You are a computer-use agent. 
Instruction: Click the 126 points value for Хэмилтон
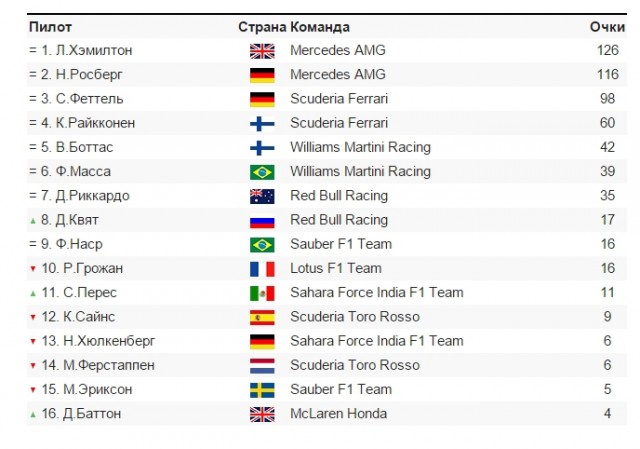pos(608,50)
